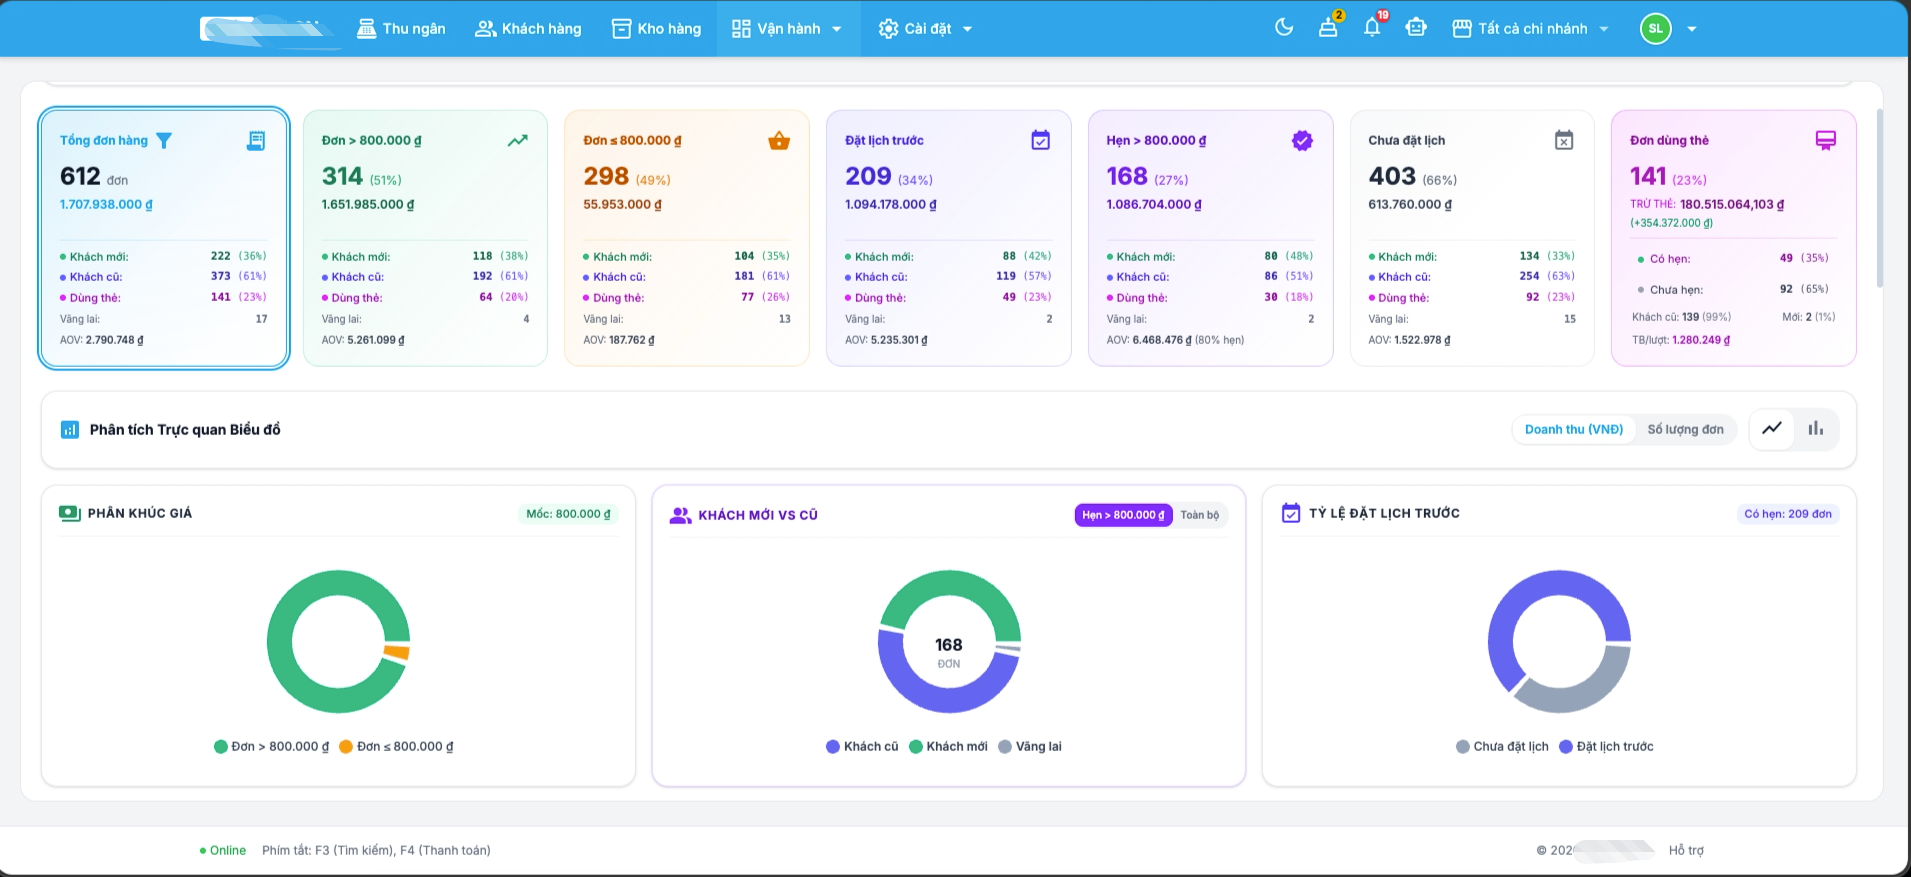Switch the charts to Số lượng đơn
This screenshot has height=877, width=1911.
coord(1686,430)
